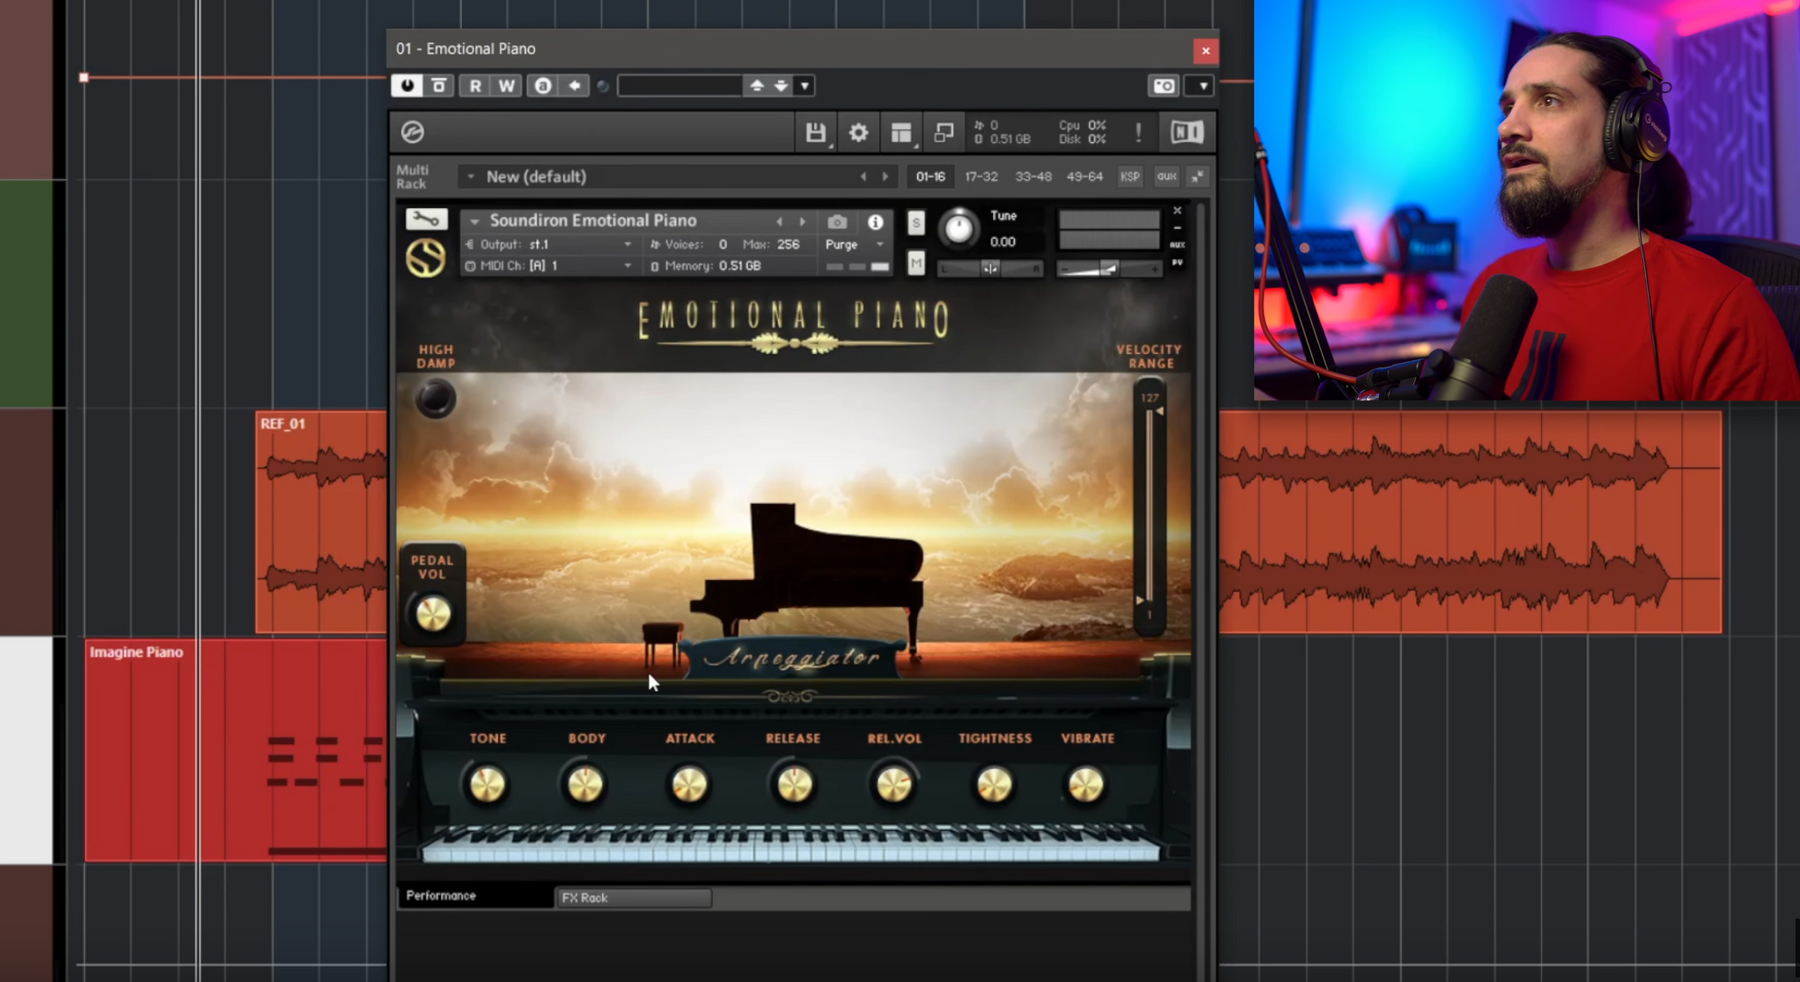This screenshot has height=982, width=1800.
Task: Select rack page 17-32
Action: click(x=981, y=177)
